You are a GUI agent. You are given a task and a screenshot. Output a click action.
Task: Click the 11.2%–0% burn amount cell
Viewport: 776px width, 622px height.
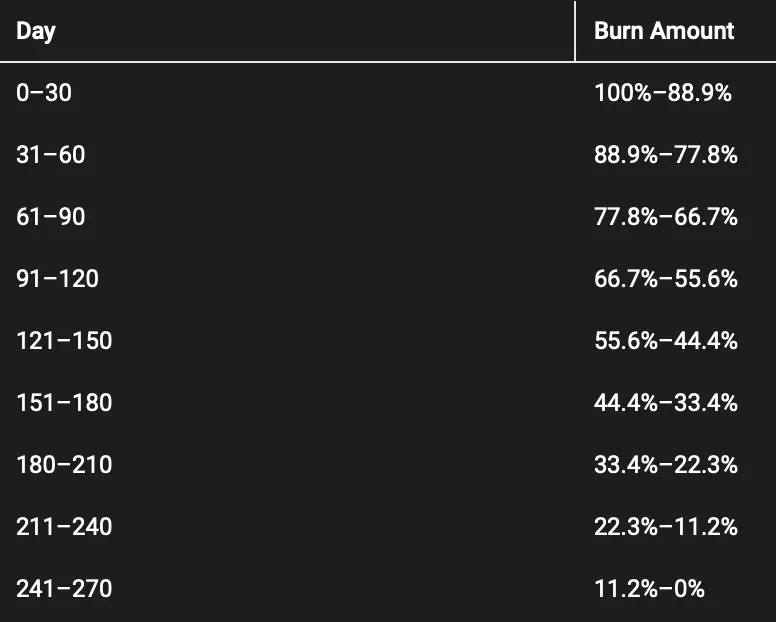pyautogui.click(x=649, y=589)
